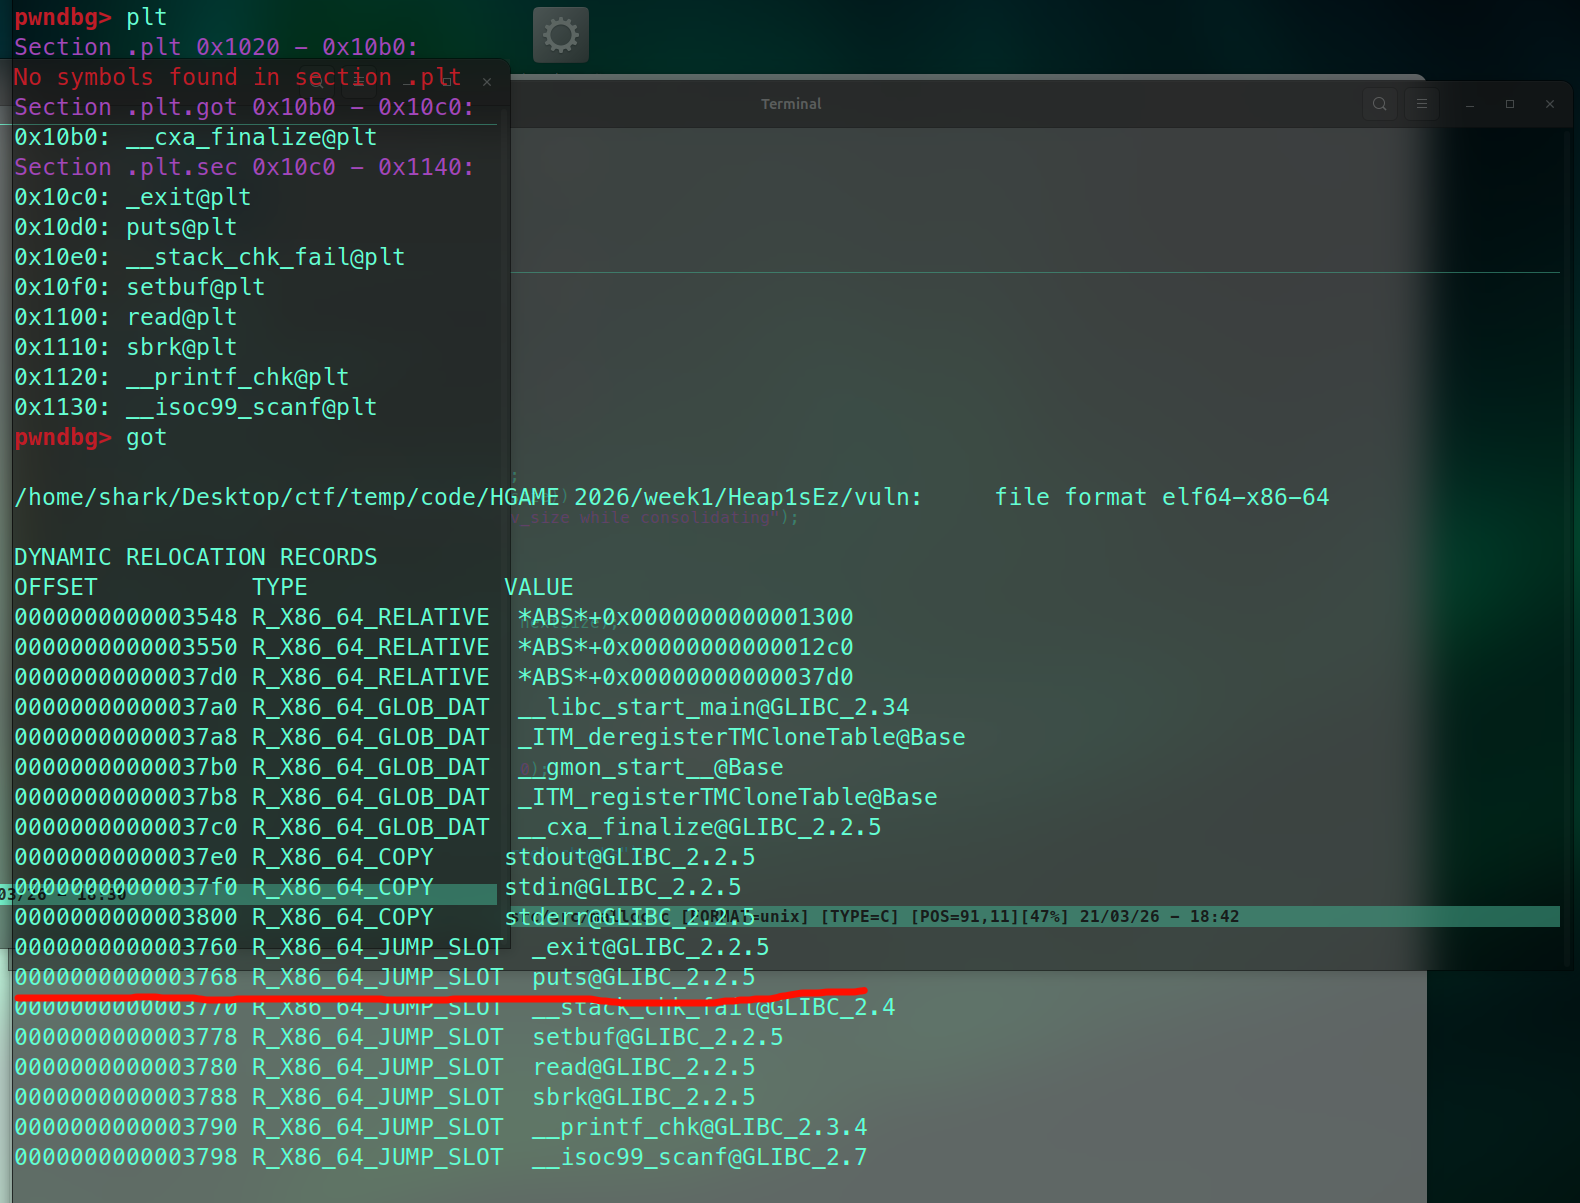Click __cxa_finalize@GLIBC_2.2.5 value

pos(699,827)
